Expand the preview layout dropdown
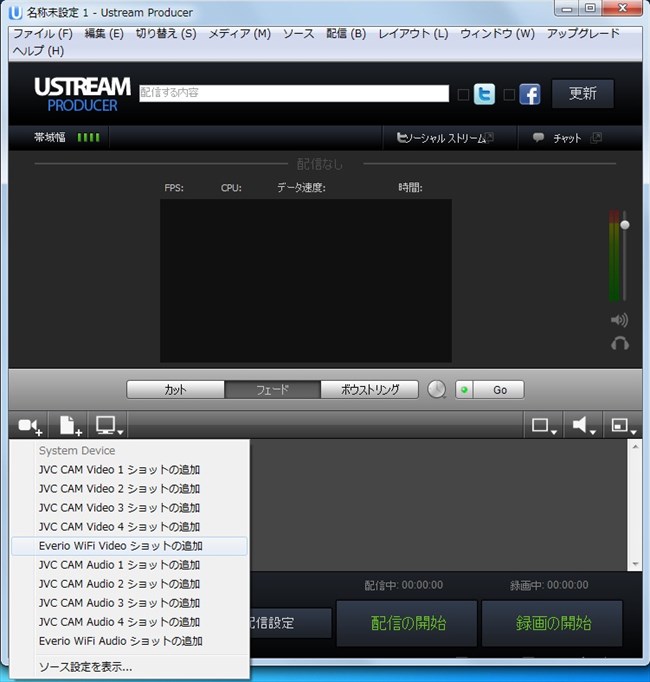The height and width of the screenshot is (682, 650). (624, 426)
